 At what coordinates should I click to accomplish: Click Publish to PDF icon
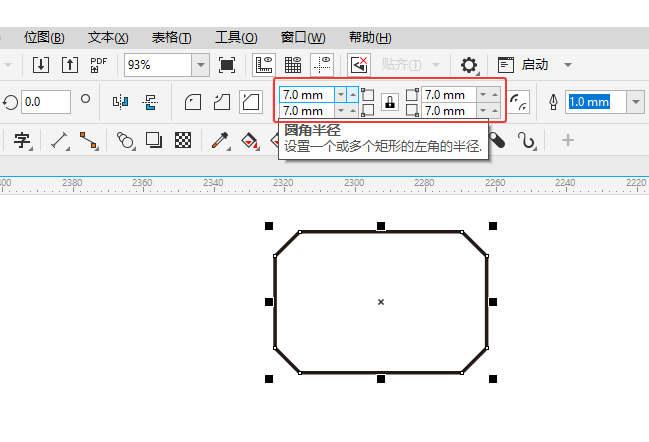99,65
